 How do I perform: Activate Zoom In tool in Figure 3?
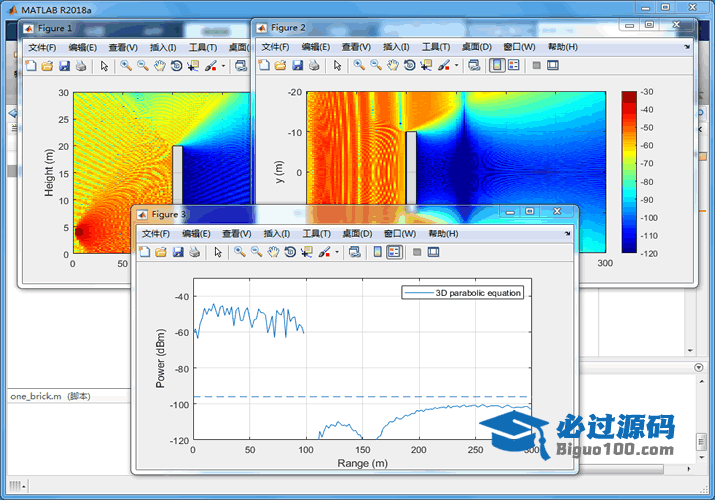[239, 252]
